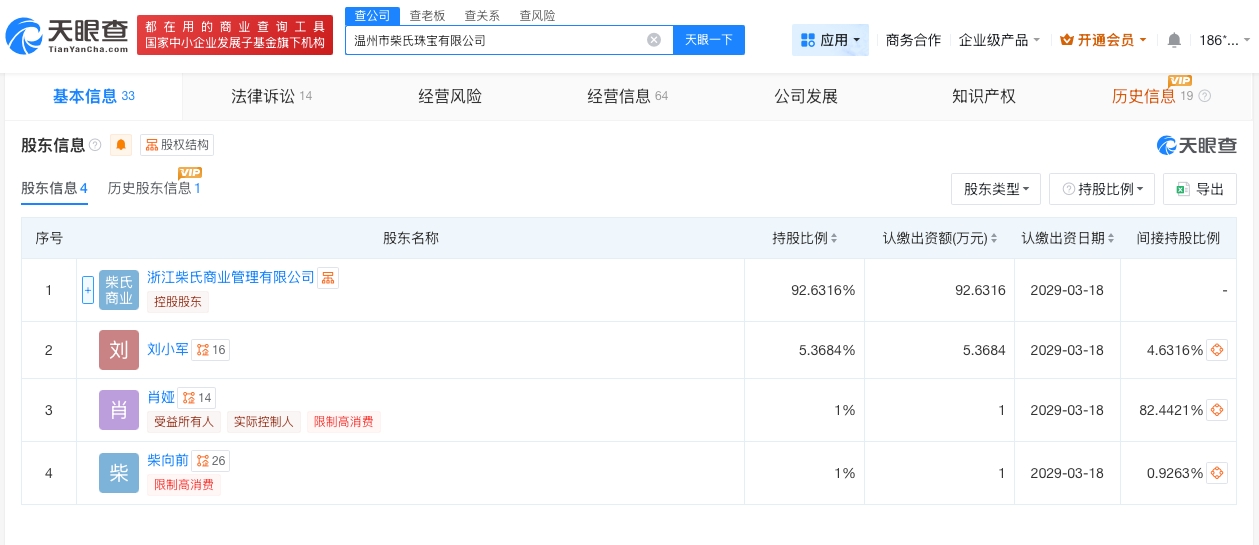The width and height of the screenshot is (1259, 545).
Task: Open the TianYanCha logo homepage
Action: 67,35
